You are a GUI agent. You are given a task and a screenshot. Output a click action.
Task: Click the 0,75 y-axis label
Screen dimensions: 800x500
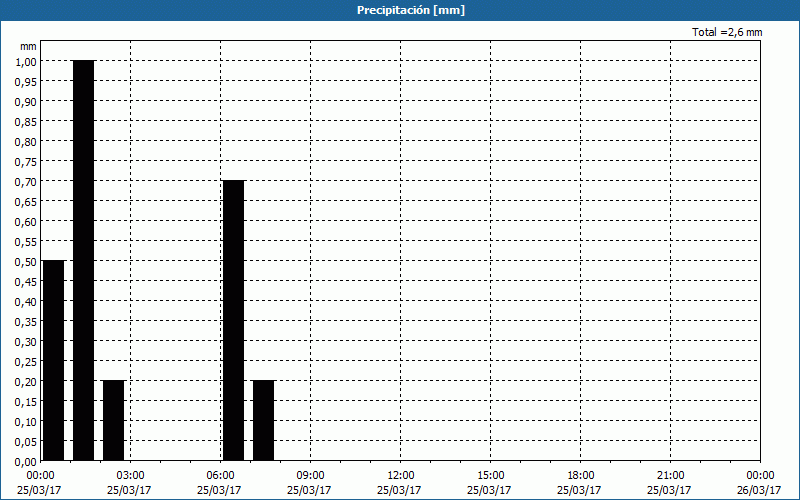pos(26,161)
